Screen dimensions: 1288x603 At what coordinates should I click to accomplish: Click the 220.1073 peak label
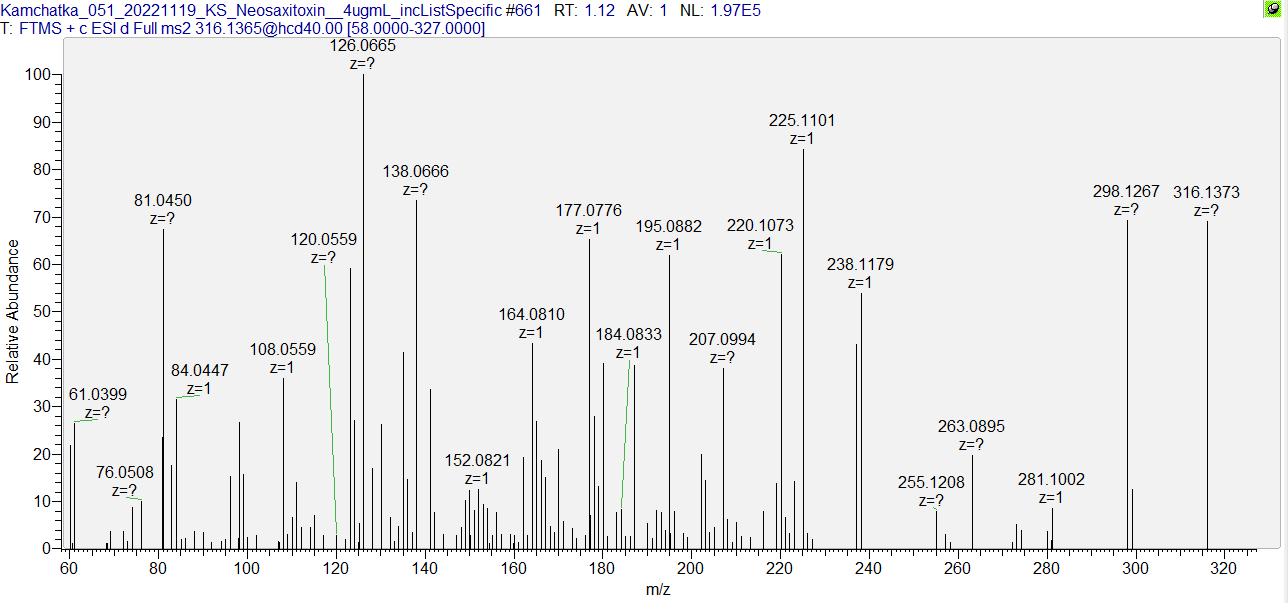point(760,226)
